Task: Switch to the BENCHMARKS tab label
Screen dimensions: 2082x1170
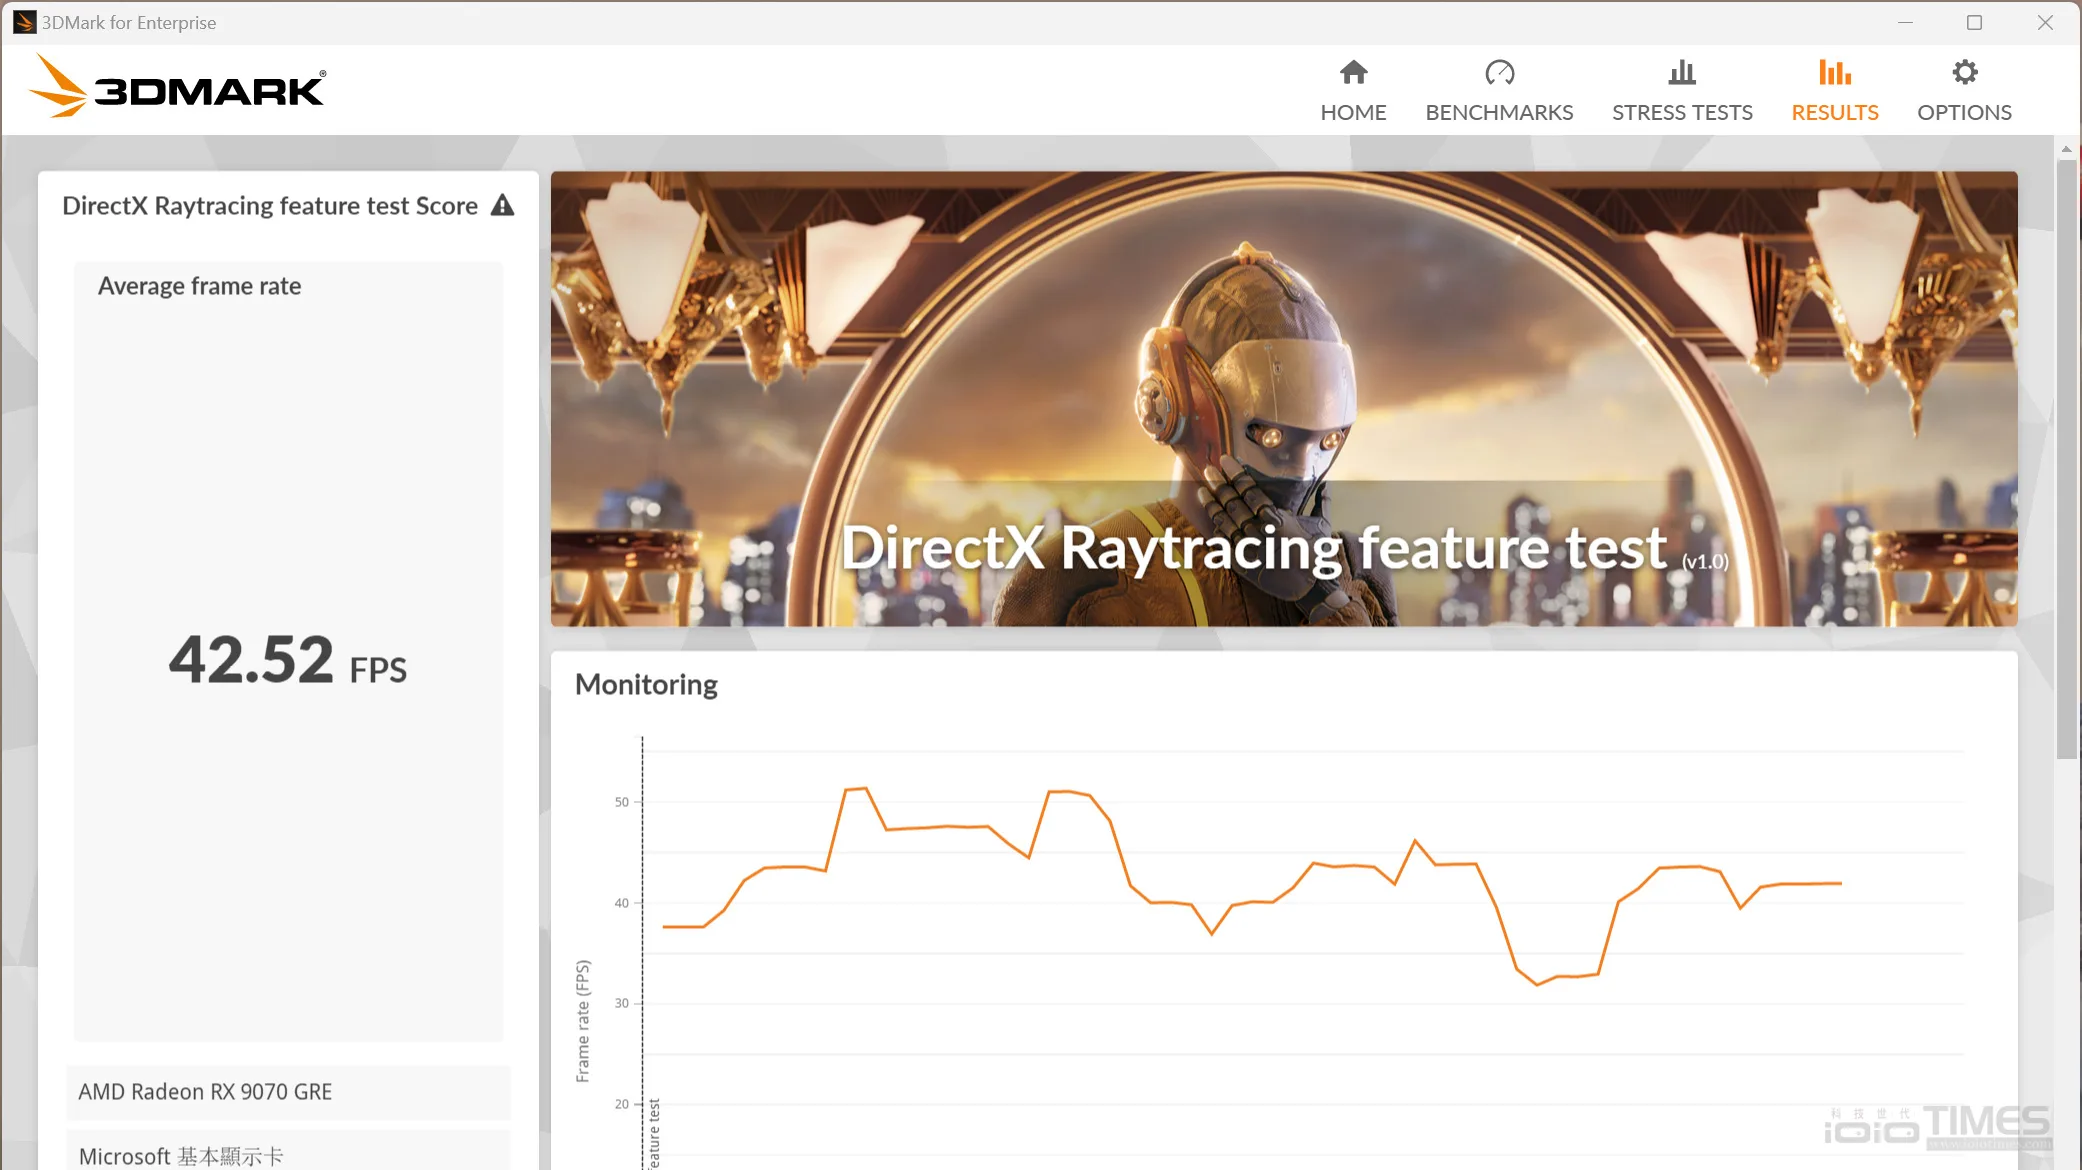Action: (x=1499, y=112)
